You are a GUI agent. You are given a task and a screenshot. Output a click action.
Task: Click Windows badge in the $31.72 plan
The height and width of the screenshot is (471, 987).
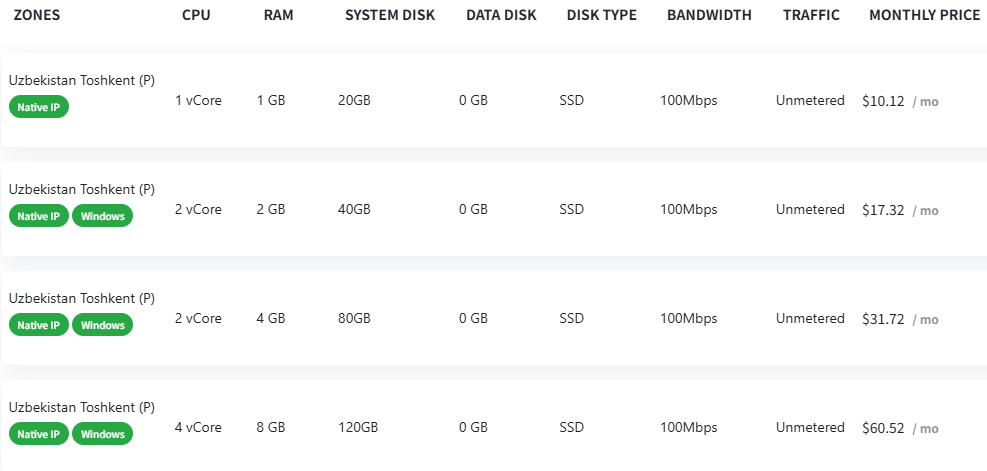point(102,325)
